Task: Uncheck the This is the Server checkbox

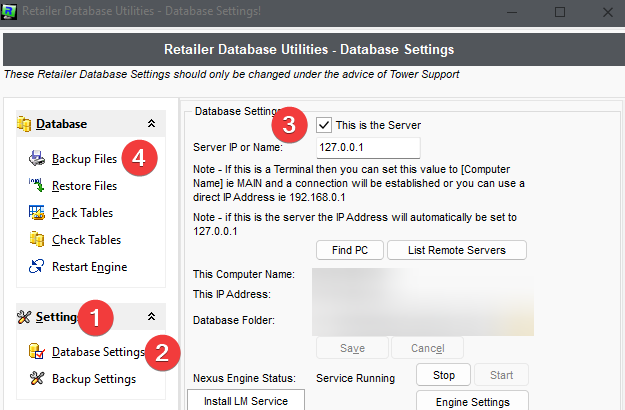Action: tap(323, 125)
